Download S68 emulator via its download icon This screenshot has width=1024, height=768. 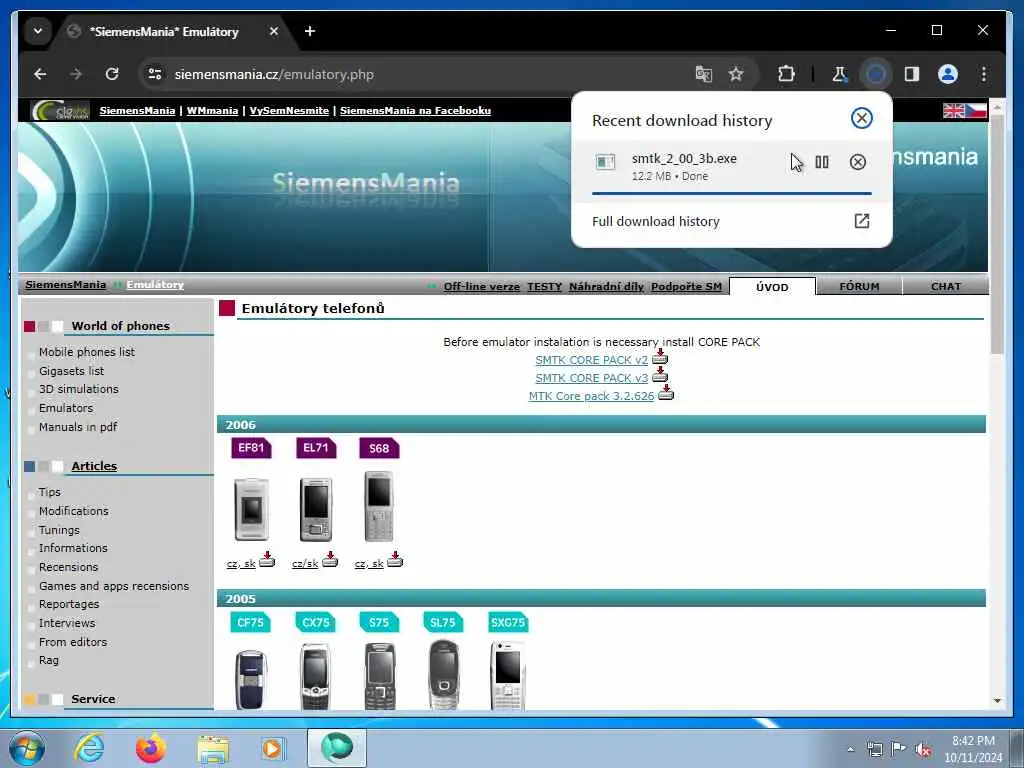coord(395,560)
